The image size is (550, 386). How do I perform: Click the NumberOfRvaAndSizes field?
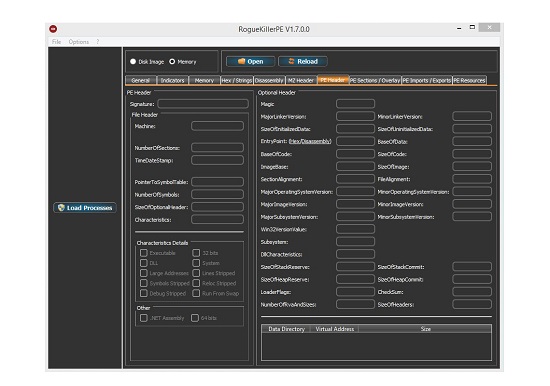point(355,304)
